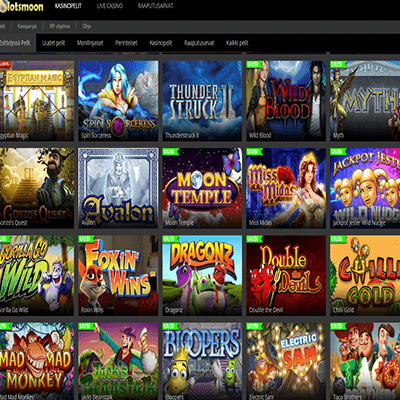Open the Gorilla Go Wild game tile
Image resolution: width=400 pixels, height=400 pixels.
coord(37,276)
